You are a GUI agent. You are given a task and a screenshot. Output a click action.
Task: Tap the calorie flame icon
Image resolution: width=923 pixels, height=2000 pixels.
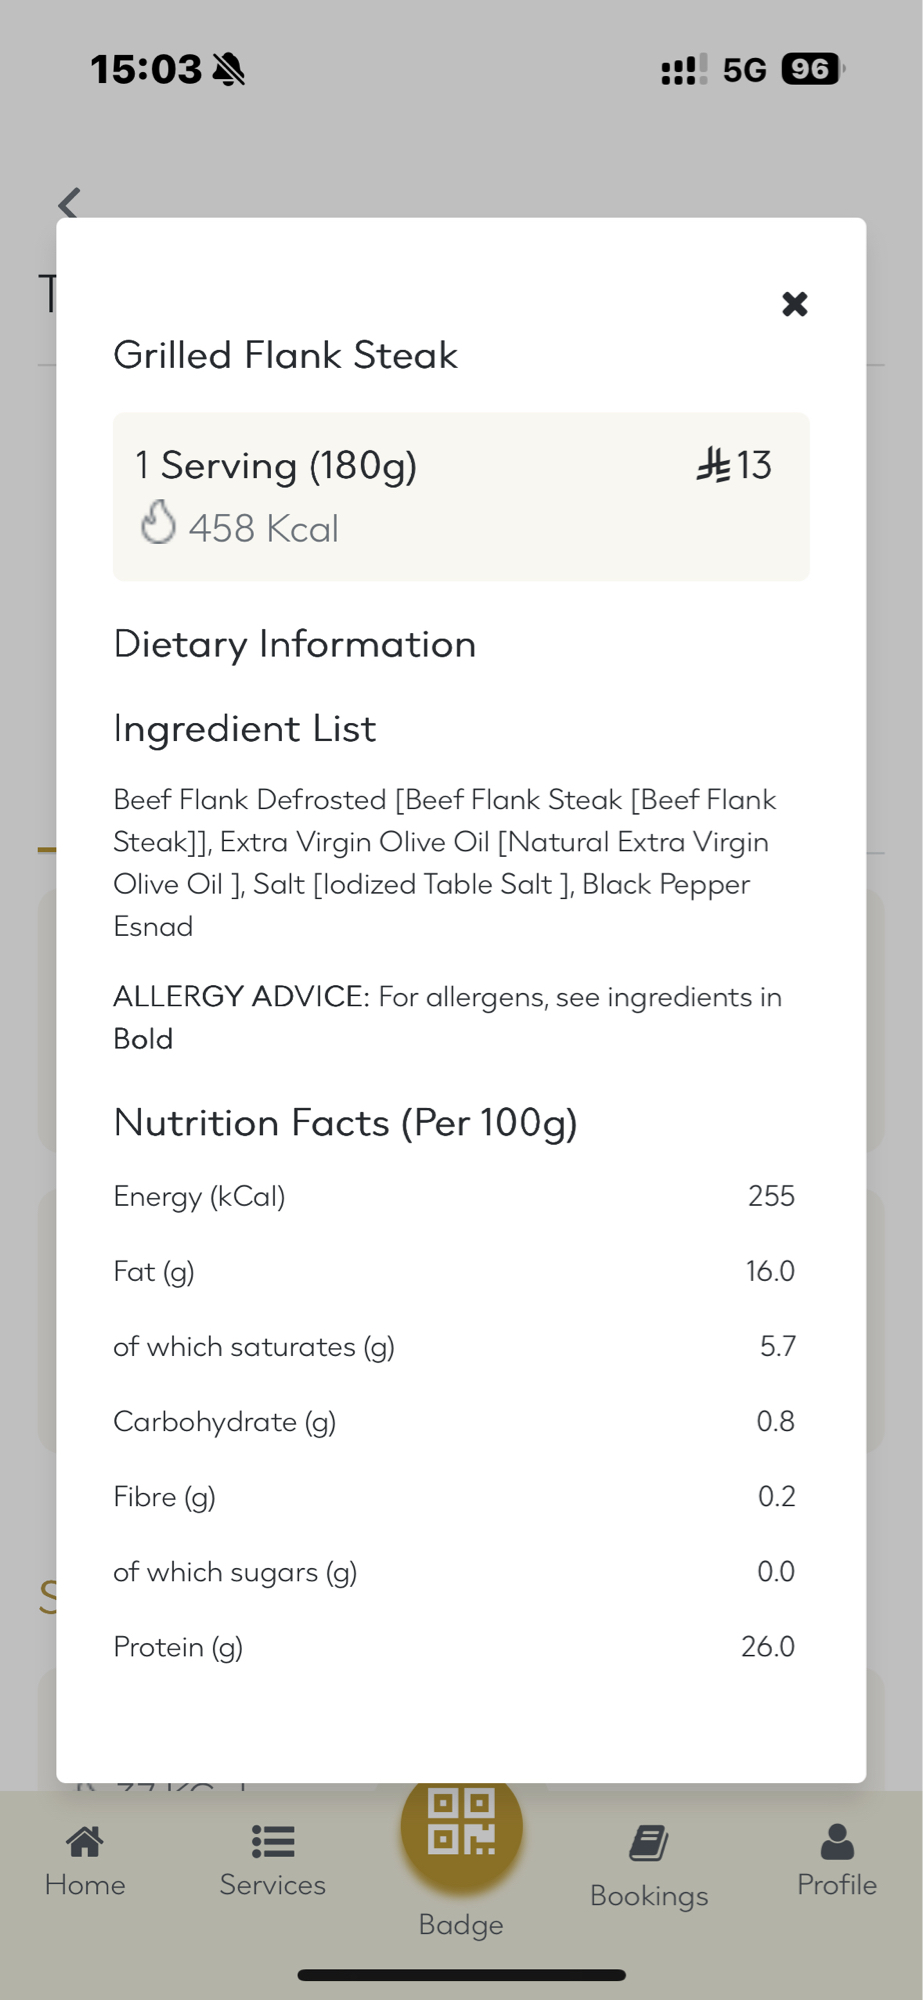(158, 523)
